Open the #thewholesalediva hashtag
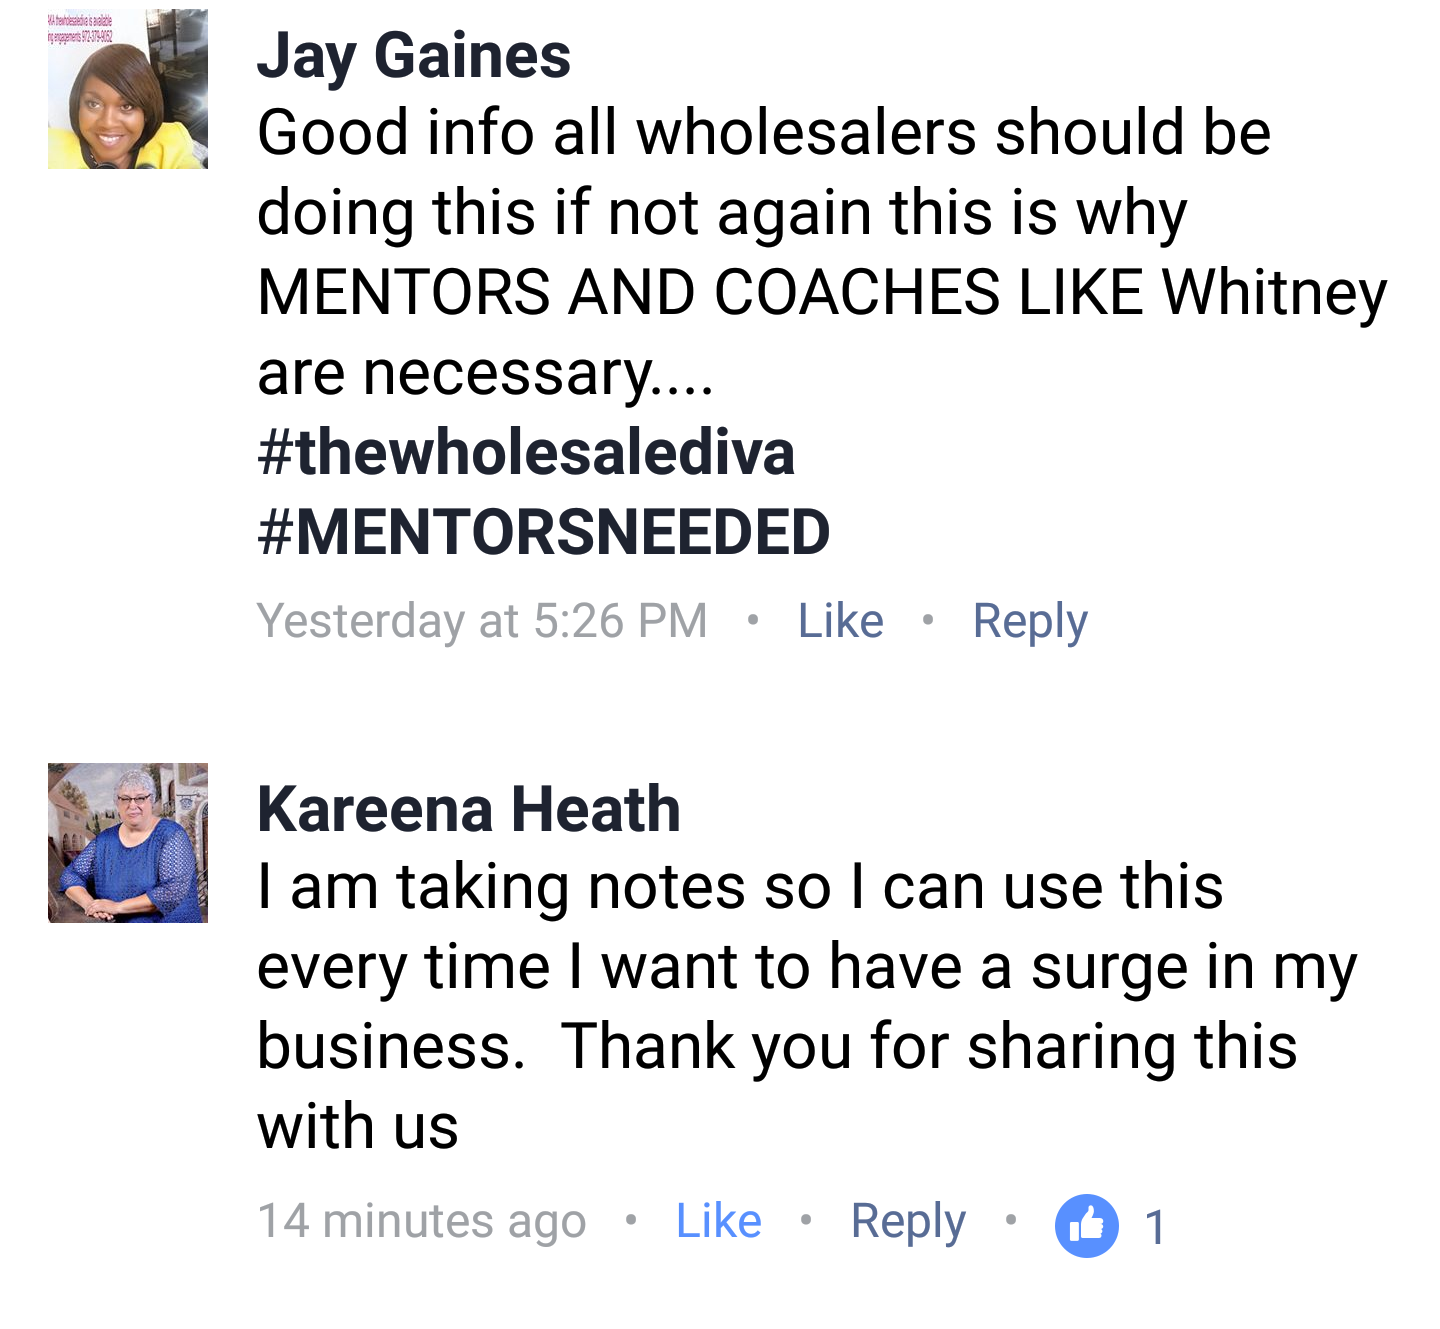Screen dimensions: 1440x1329 [x=526, y=452]
